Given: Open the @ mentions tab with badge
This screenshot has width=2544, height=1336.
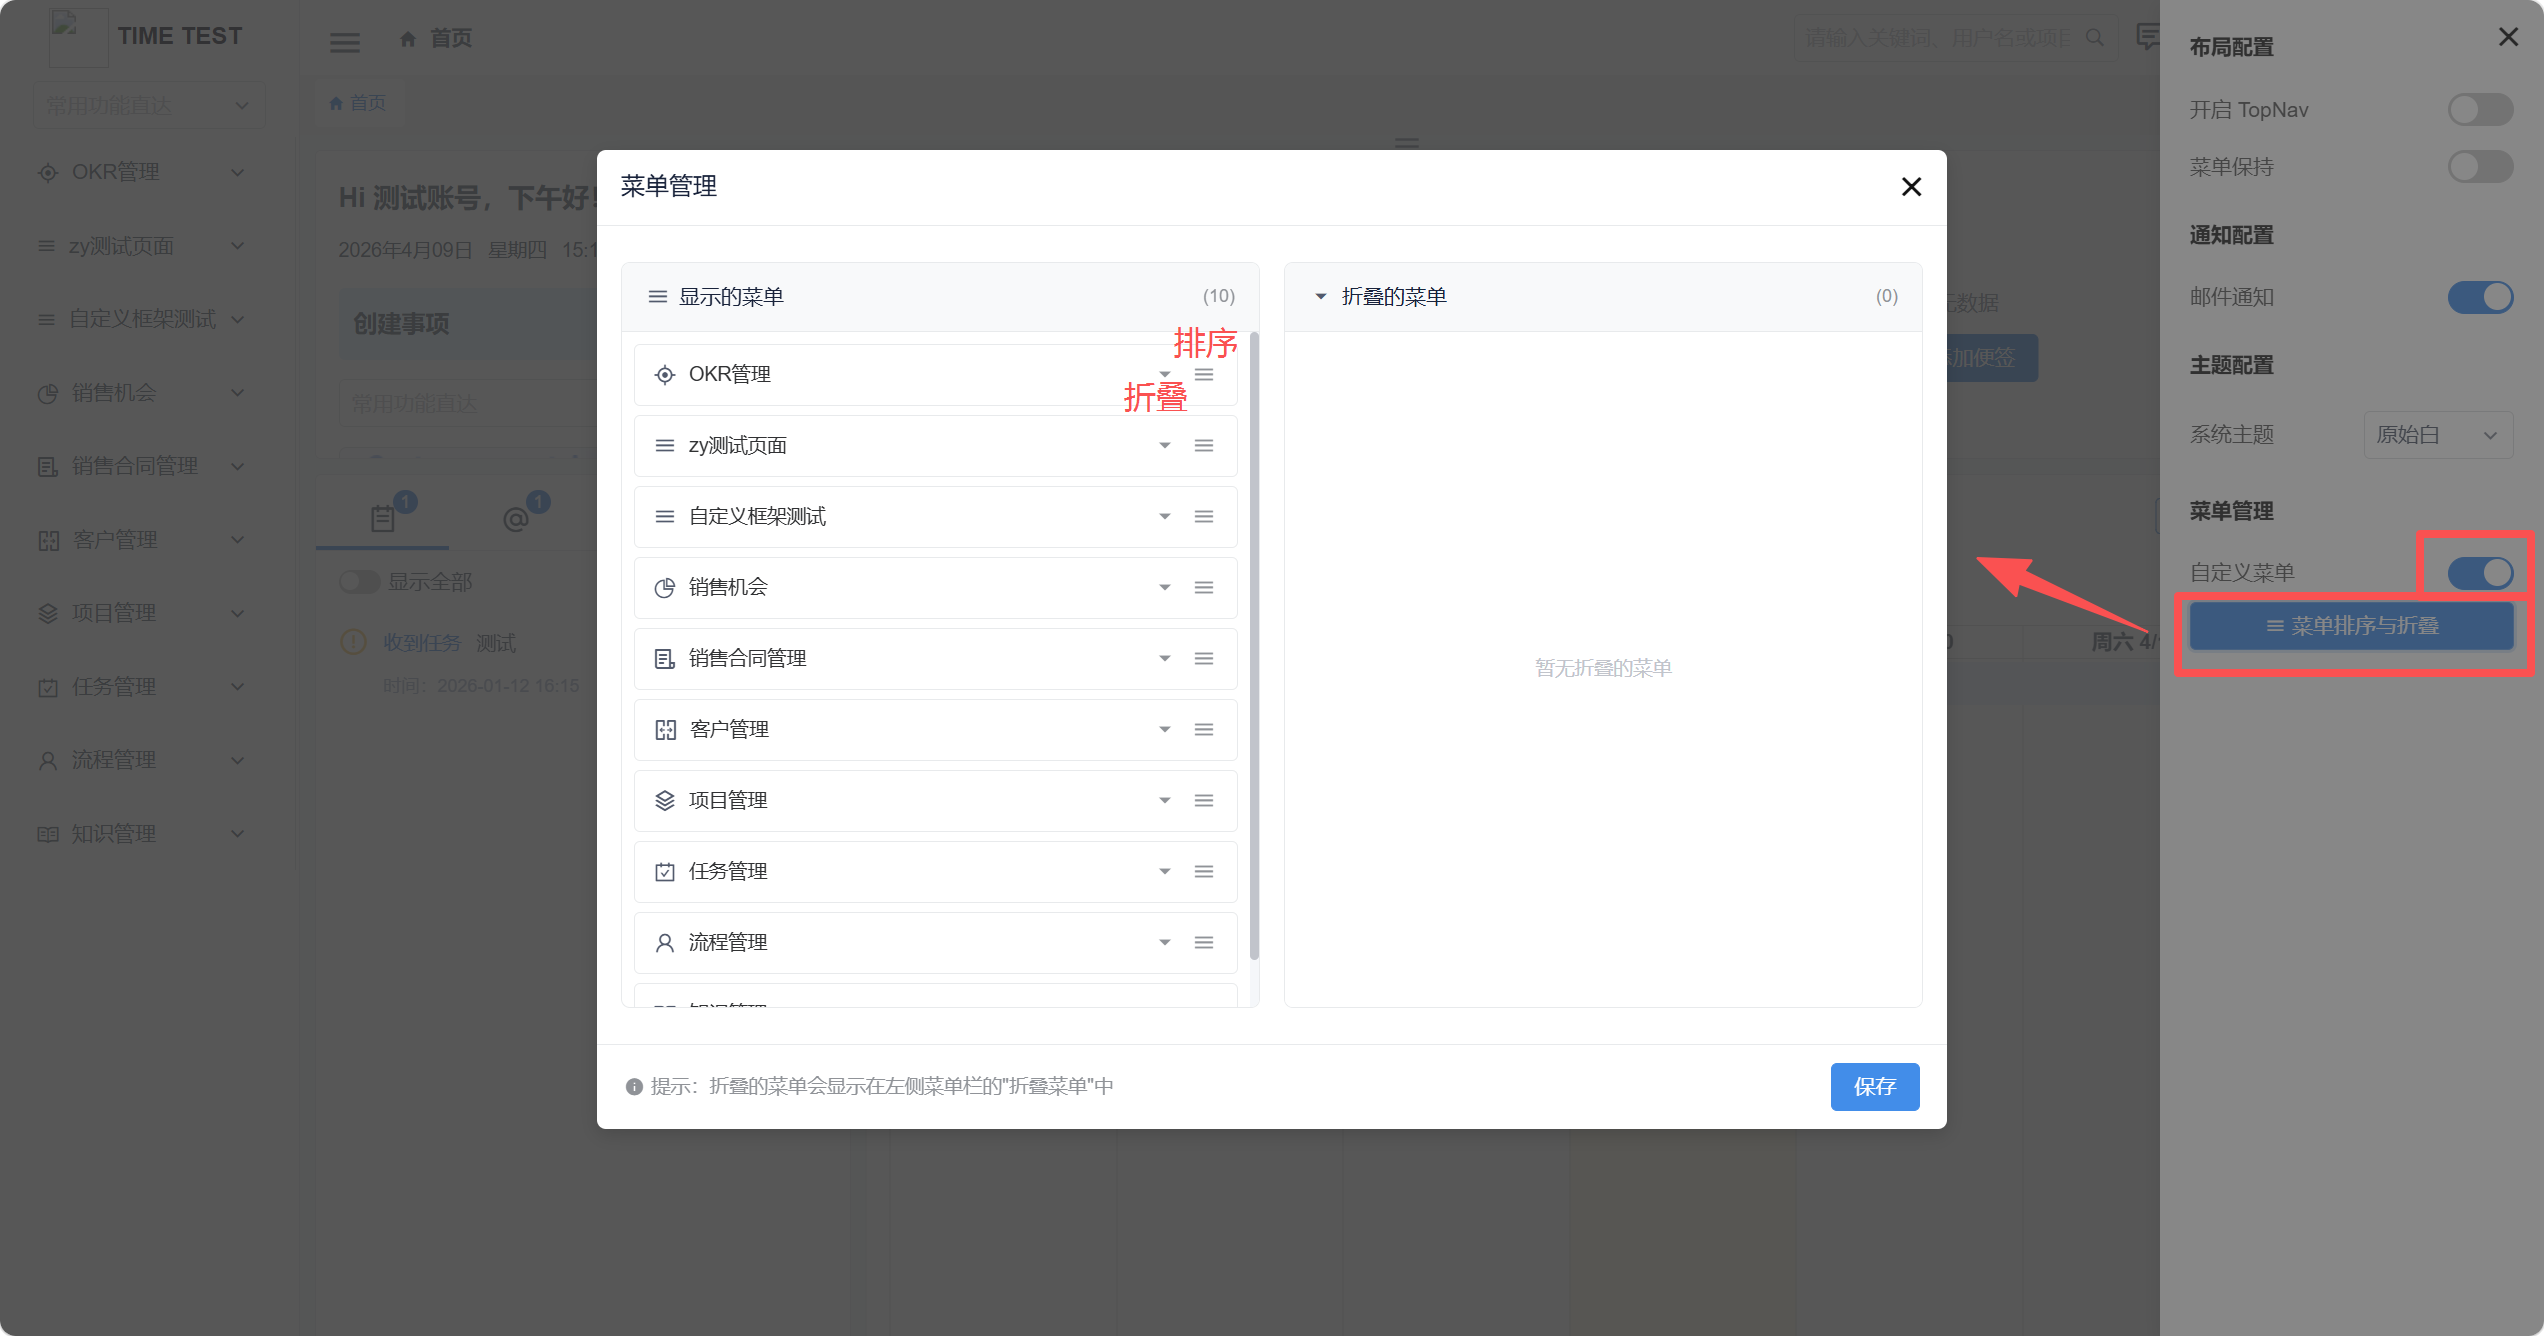Looking at the screenshot, I should point(516,517).
